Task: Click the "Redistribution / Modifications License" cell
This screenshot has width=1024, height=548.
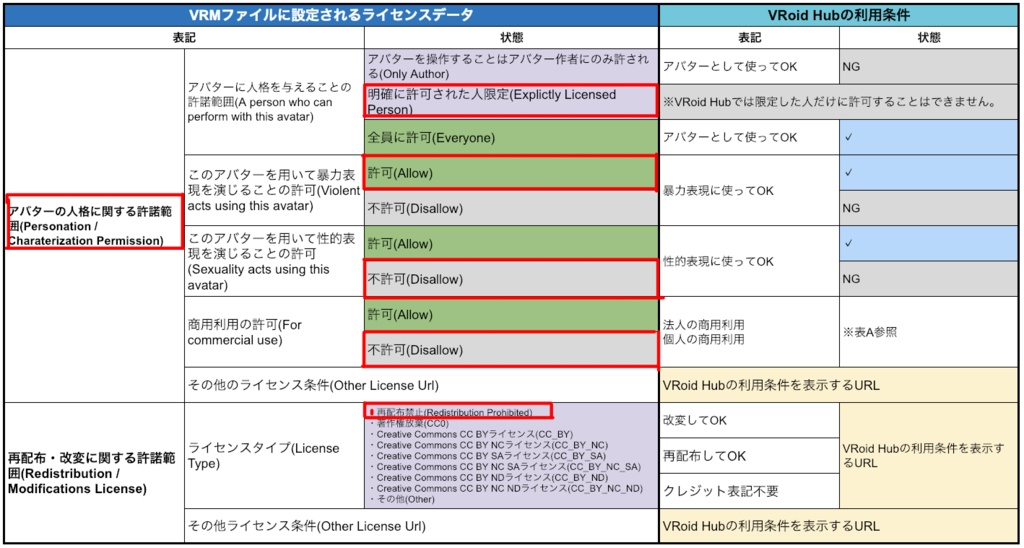Action: [94, 472]
